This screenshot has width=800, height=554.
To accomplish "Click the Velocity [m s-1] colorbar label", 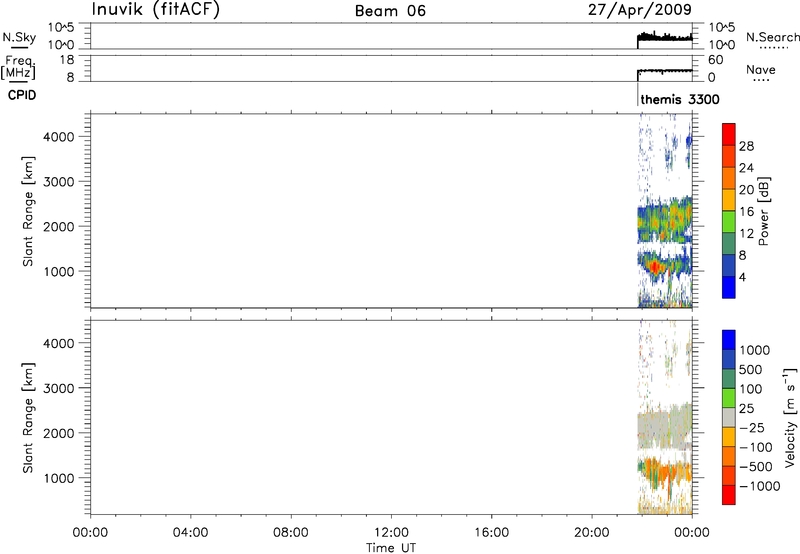I will click(x=790, y=417).
